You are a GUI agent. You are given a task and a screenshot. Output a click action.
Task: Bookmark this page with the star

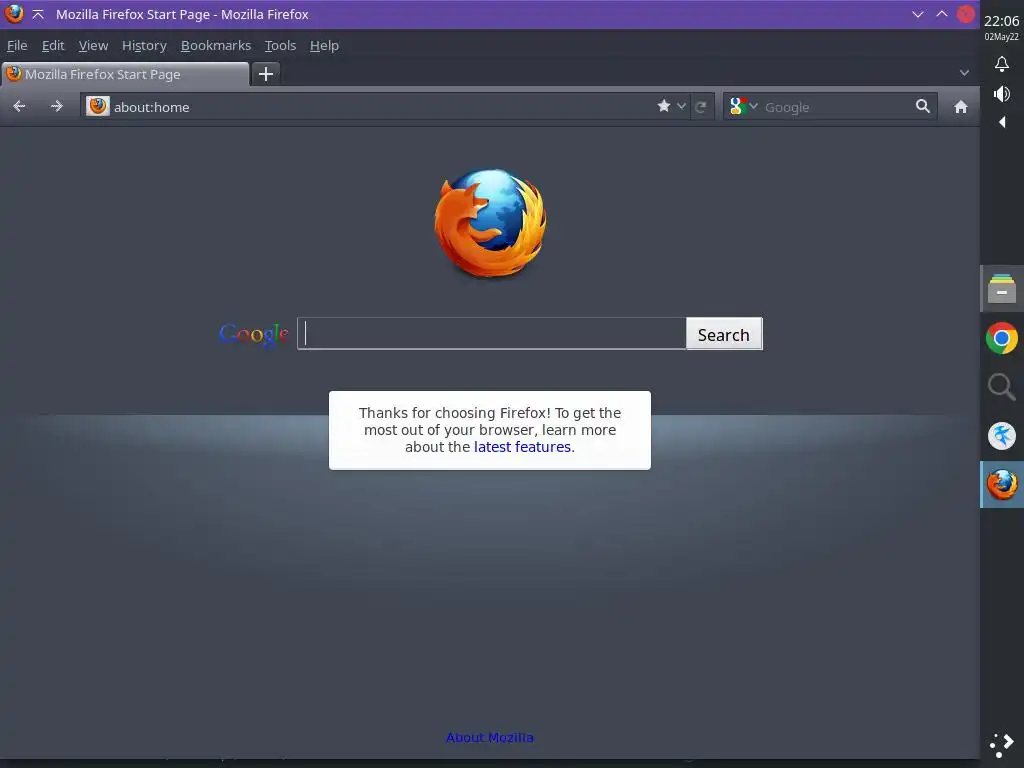(x=664, y=106)
